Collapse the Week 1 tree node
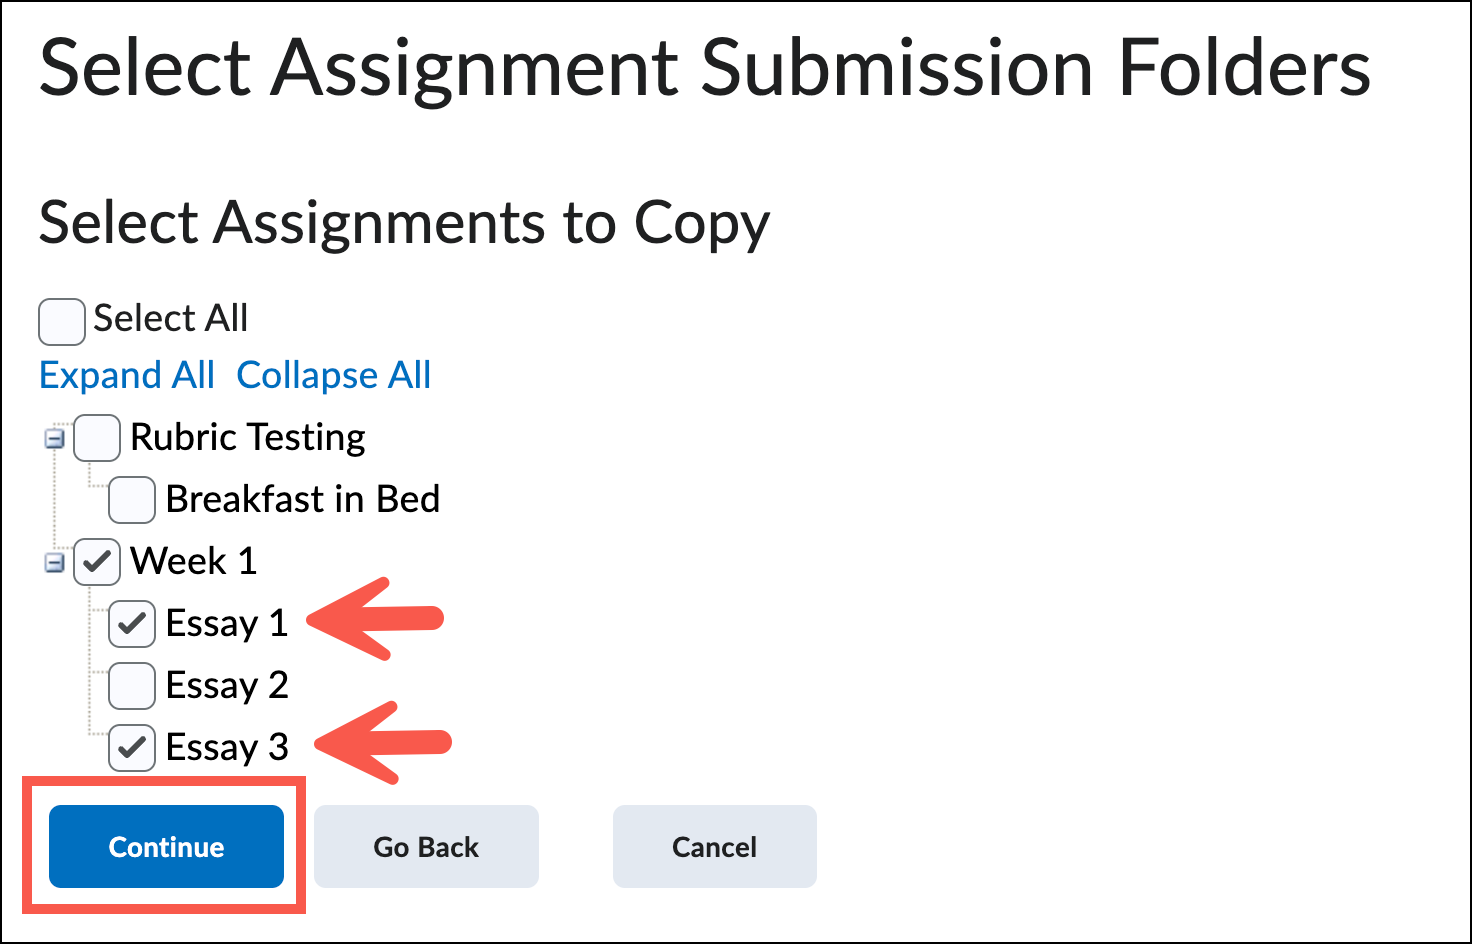Image resolution: width=1472 pixels, height=944 pixels. click(55, 562)
